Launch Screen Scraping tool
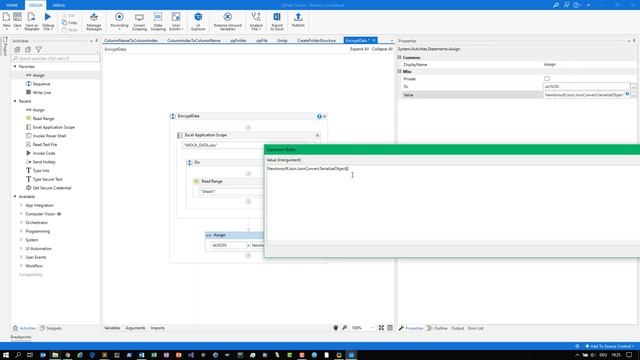640x360 pixels. click(139, 21)
